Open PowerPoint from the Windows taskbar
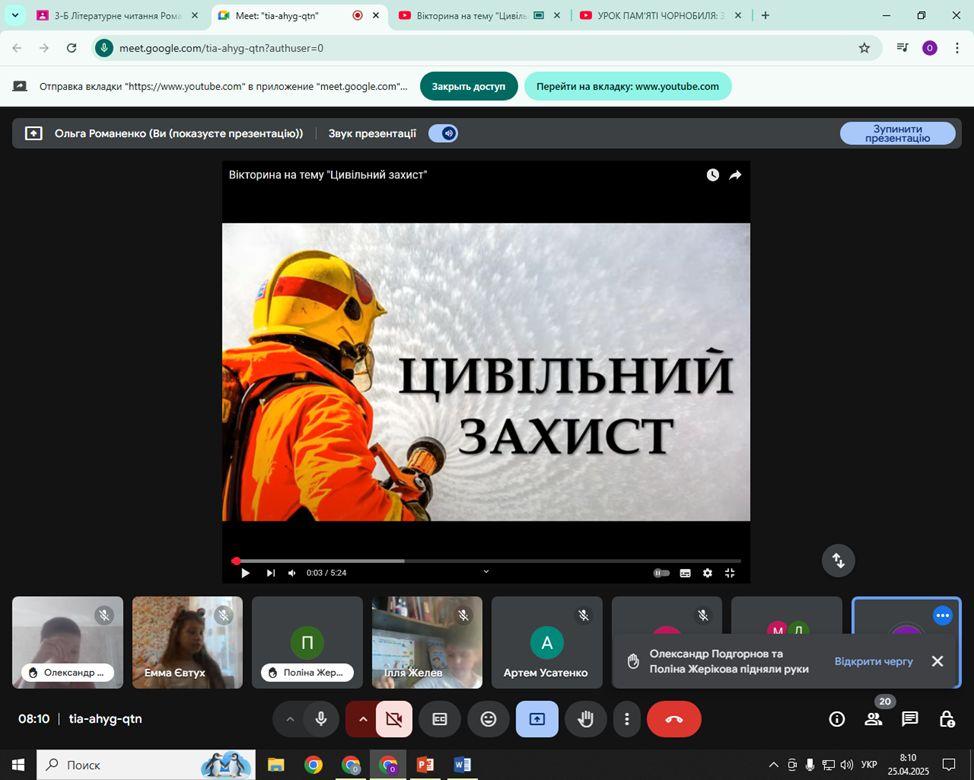This screenshot has height=780, width=974. pos(424,765)
